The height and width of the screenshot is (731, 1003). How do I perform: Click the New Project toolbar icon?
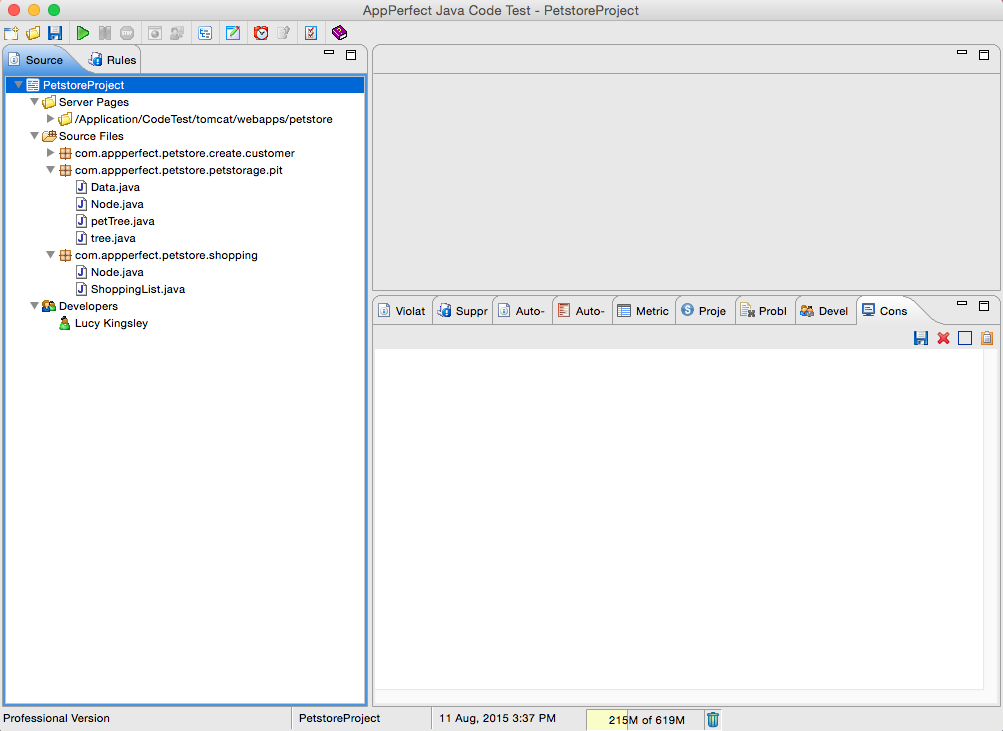[x=12, y=33]
